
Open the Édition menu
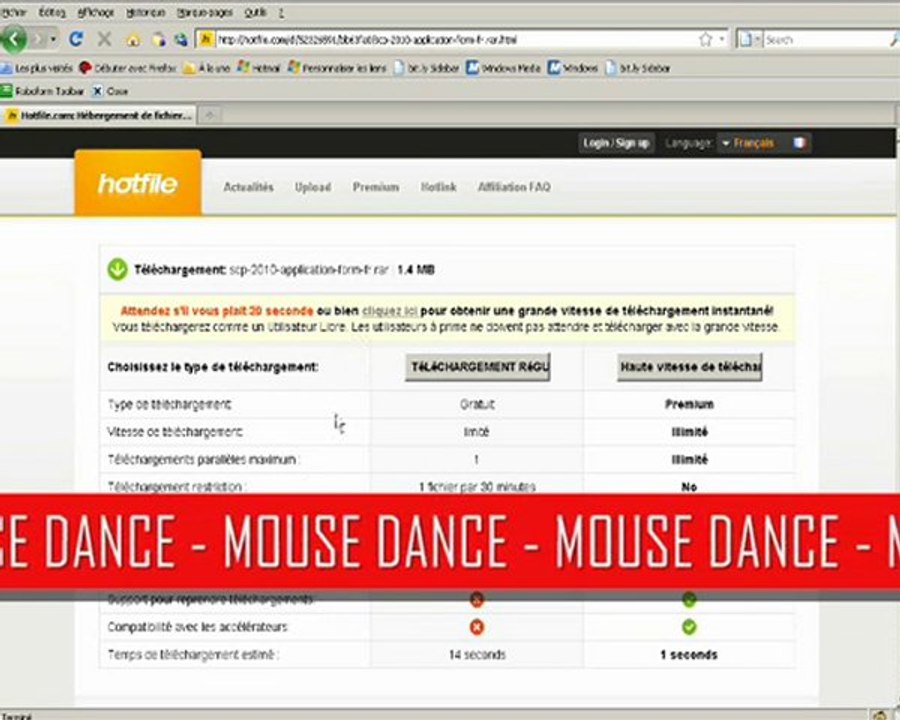(52, 12)
